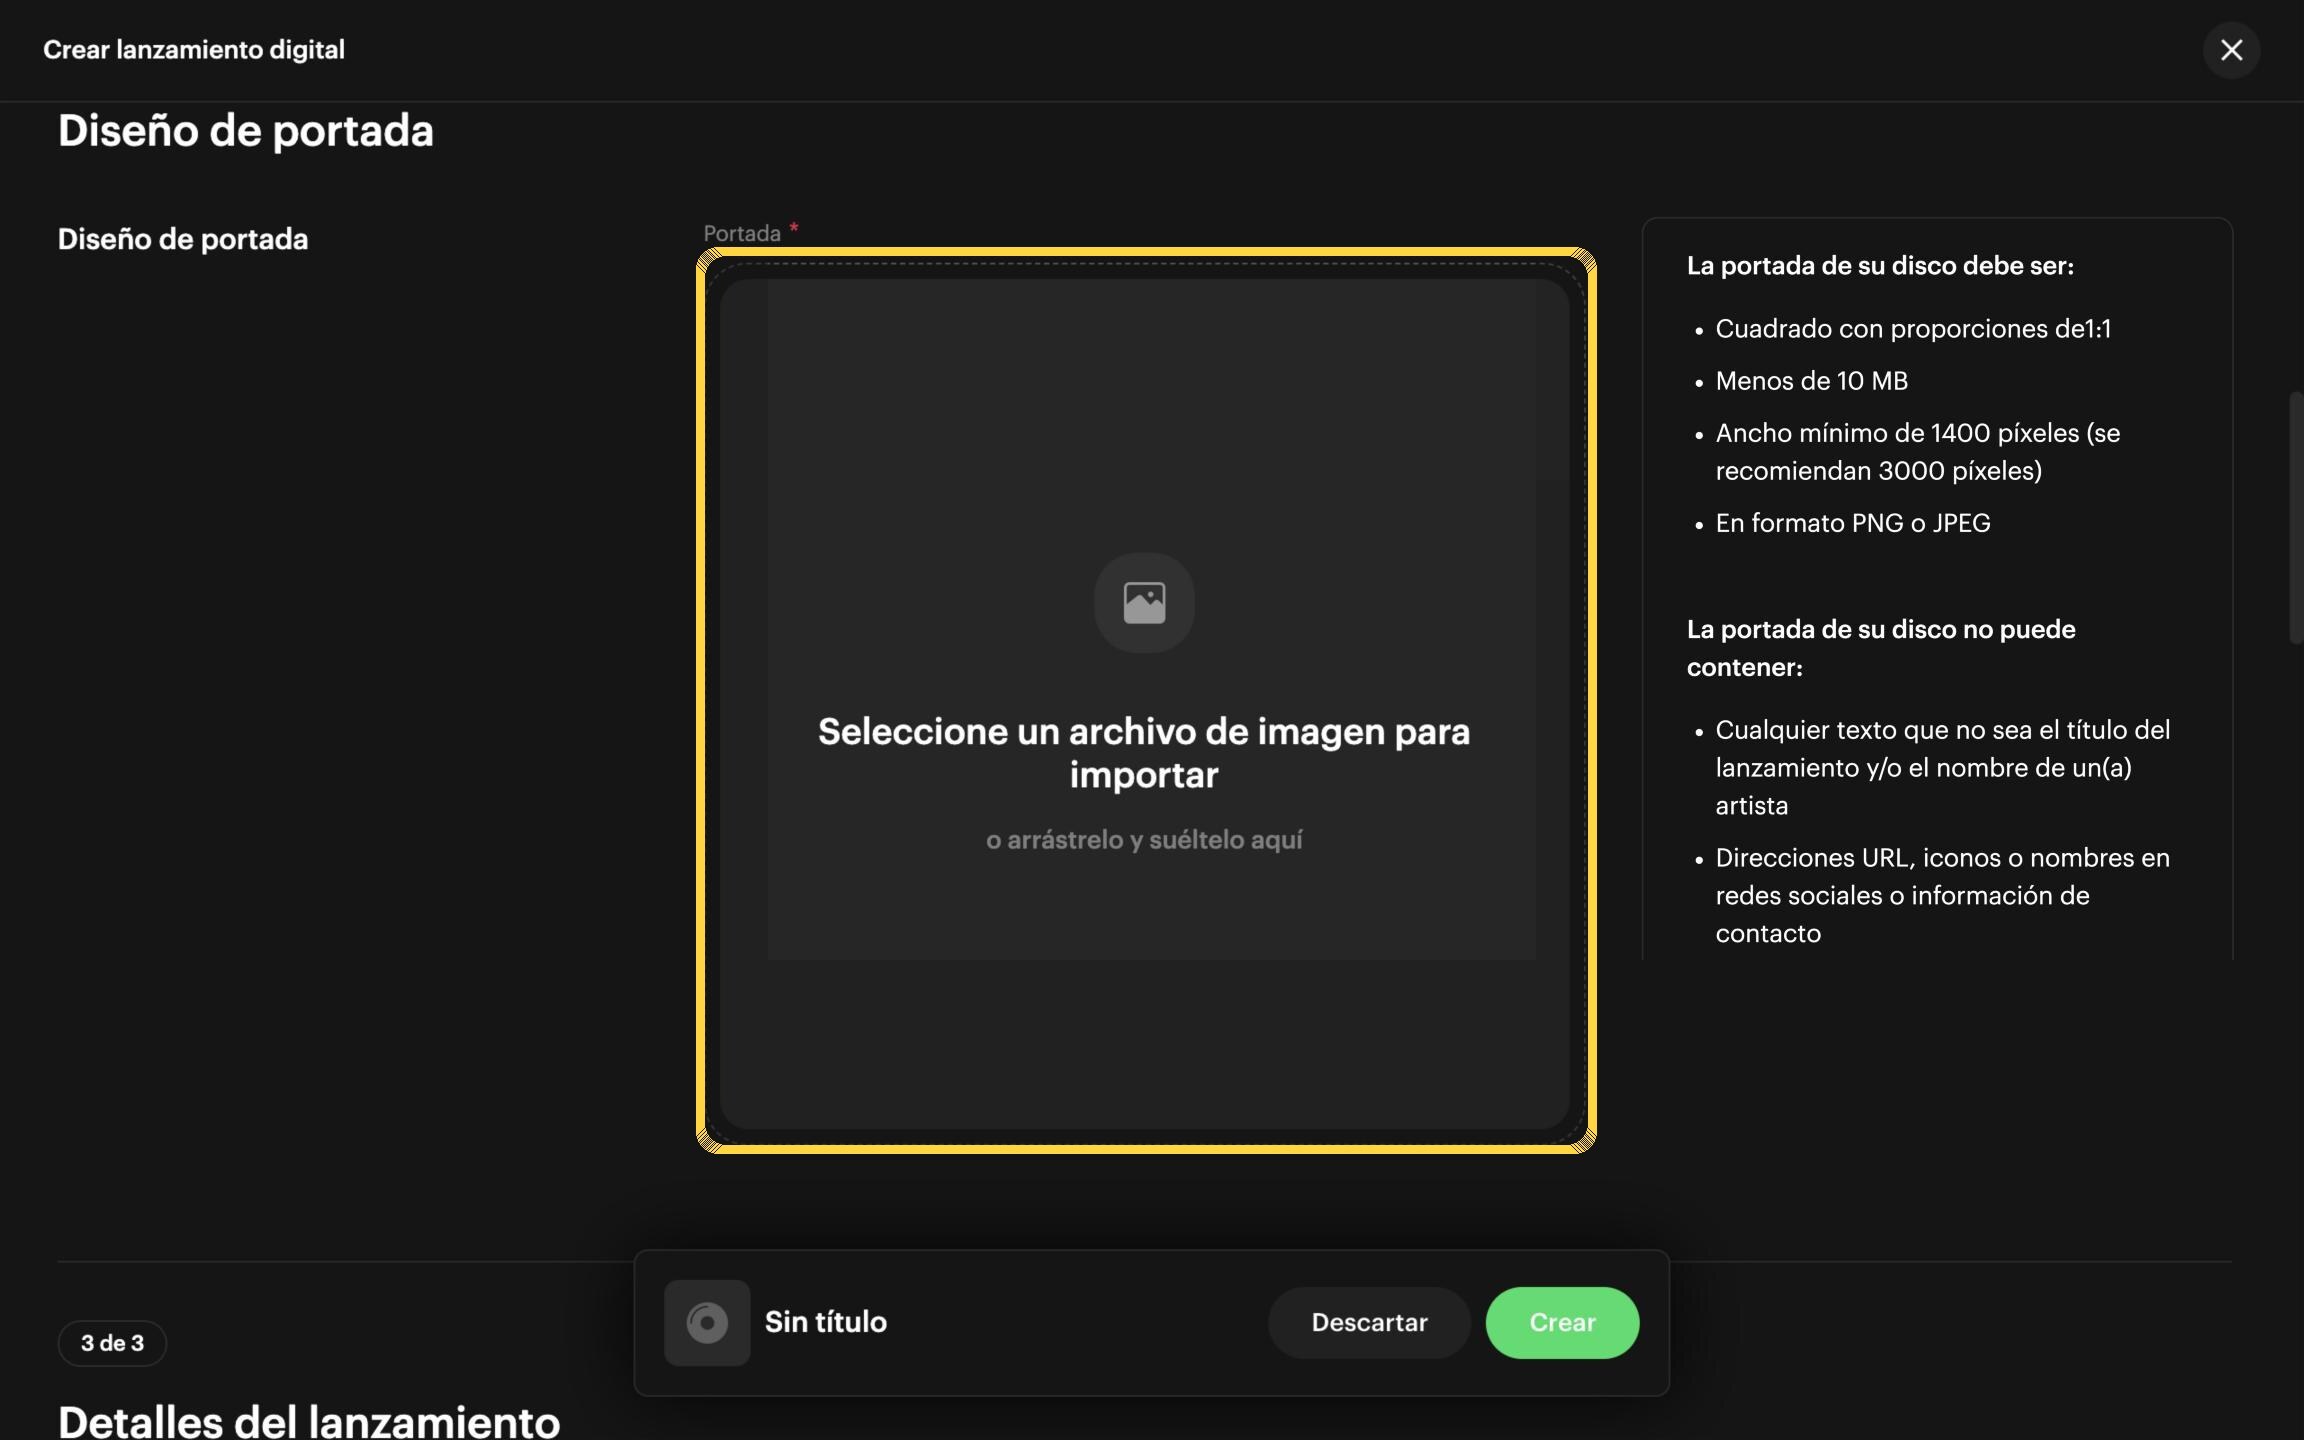
Task: Click 'La portada de su disco no puede contener:' heading
Action: pos(1881,648)
